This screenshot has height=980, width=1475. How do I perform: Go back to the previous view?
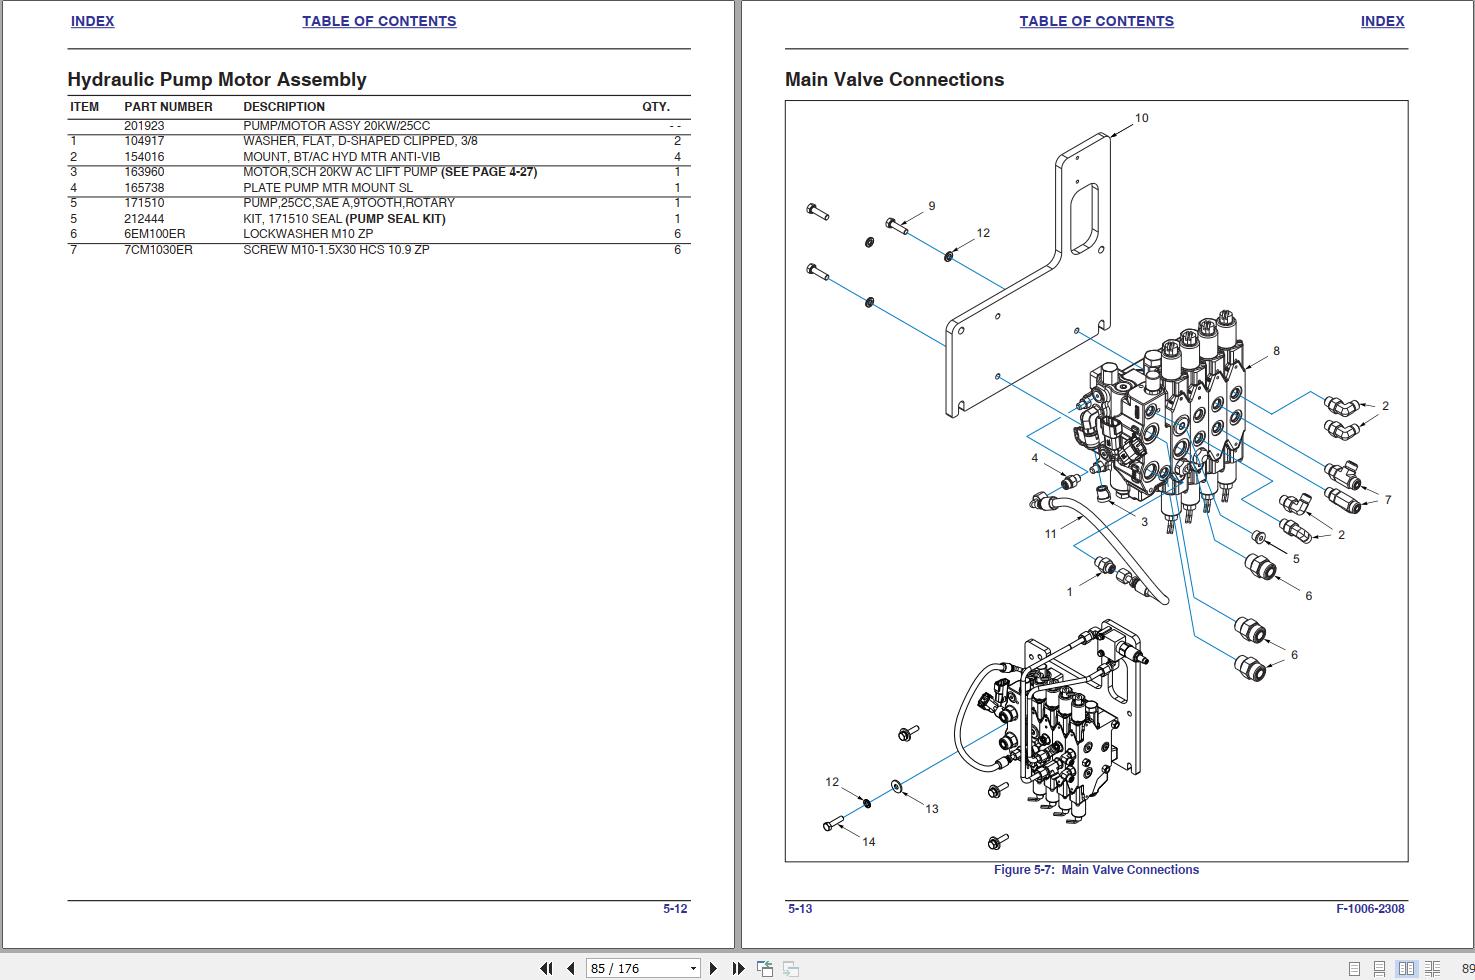coord(765,968)
